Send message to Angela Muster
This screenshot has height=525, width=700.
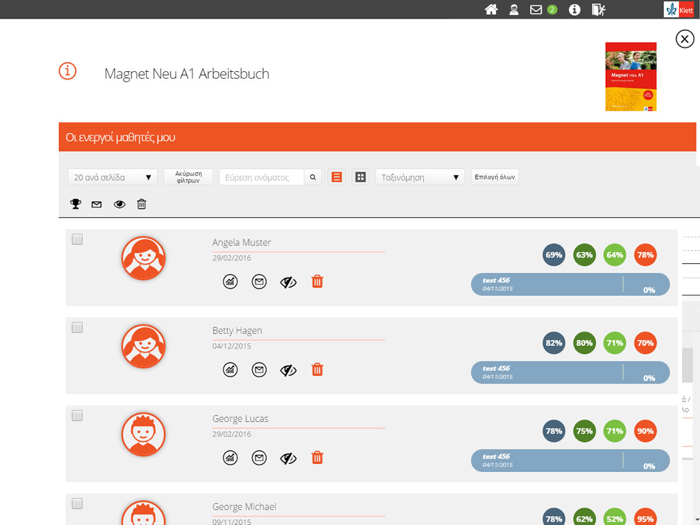click(x=259, y=282)
